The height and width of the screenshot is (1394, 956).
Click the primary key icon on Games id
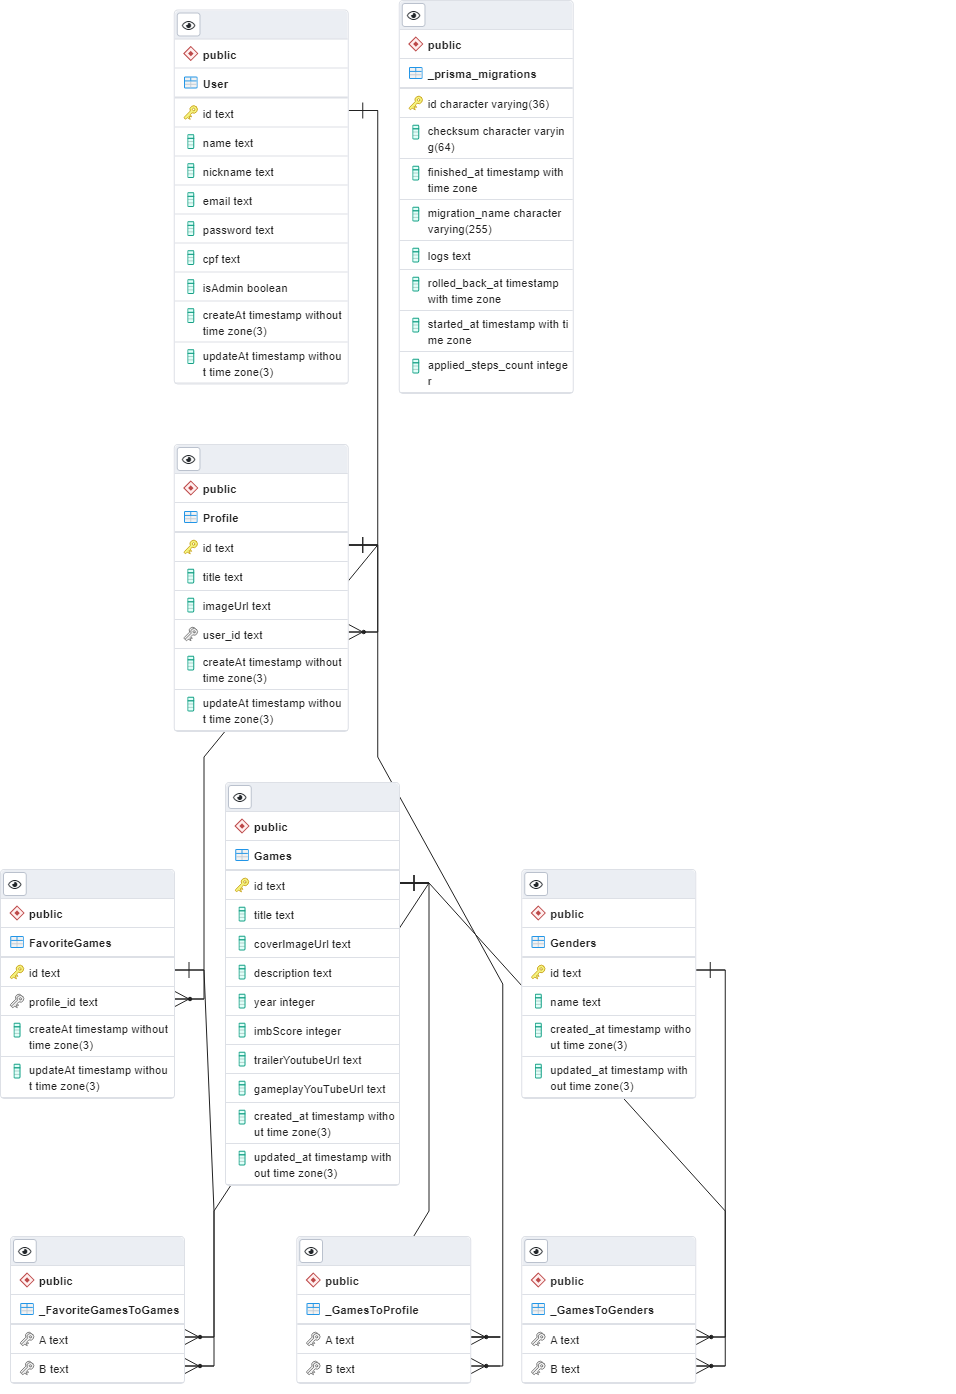point(241,885)
